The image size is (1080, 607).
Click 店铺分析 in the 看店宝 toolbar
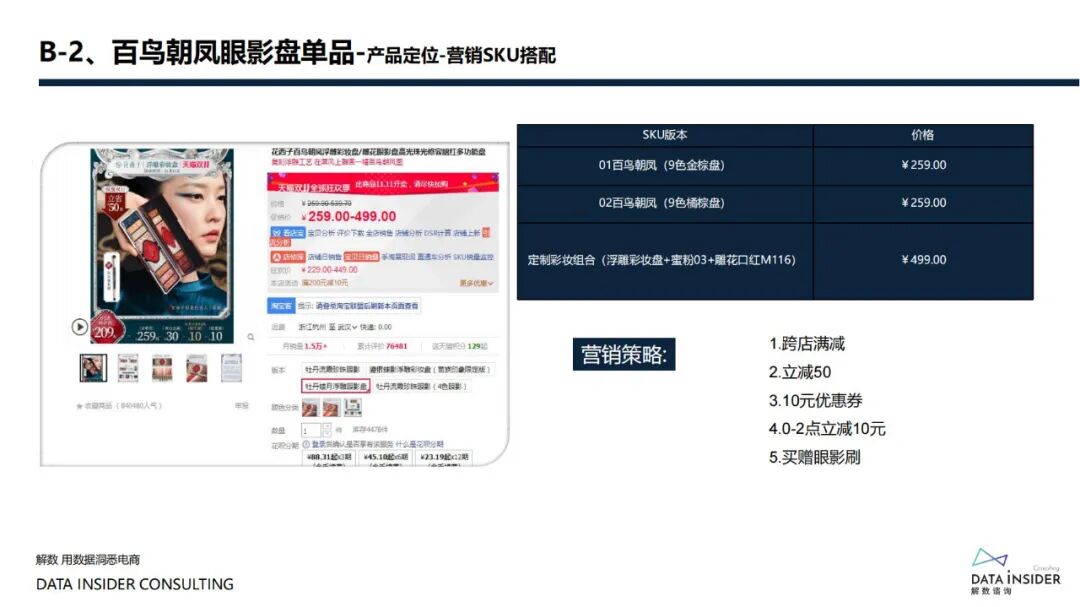click(x=412, y=233)
